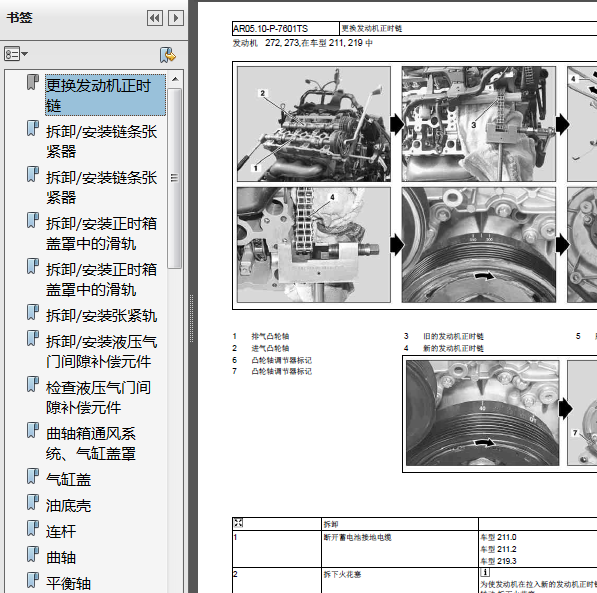Click legend text 旧的发动机正时链
The image size is (597, 593).
click(453, 336)
